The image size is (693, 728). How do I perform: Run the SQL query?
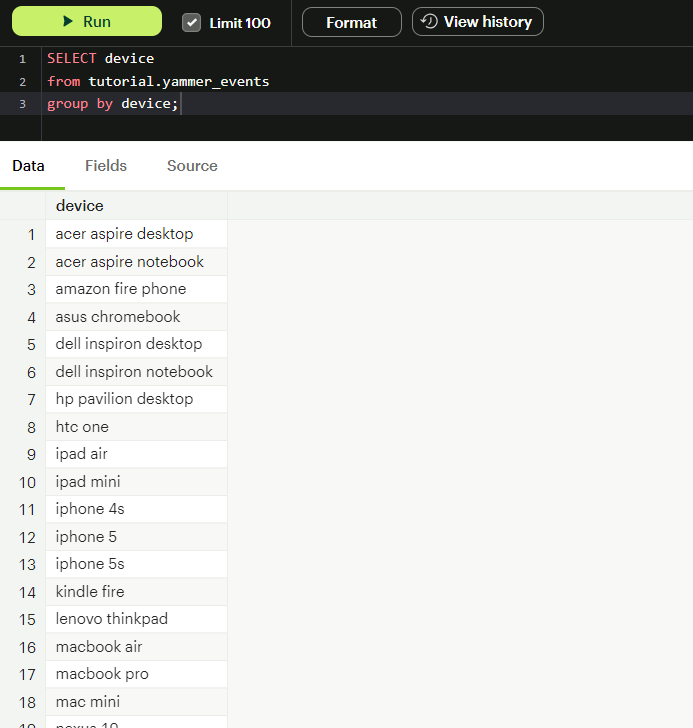(x=87, y=21)
